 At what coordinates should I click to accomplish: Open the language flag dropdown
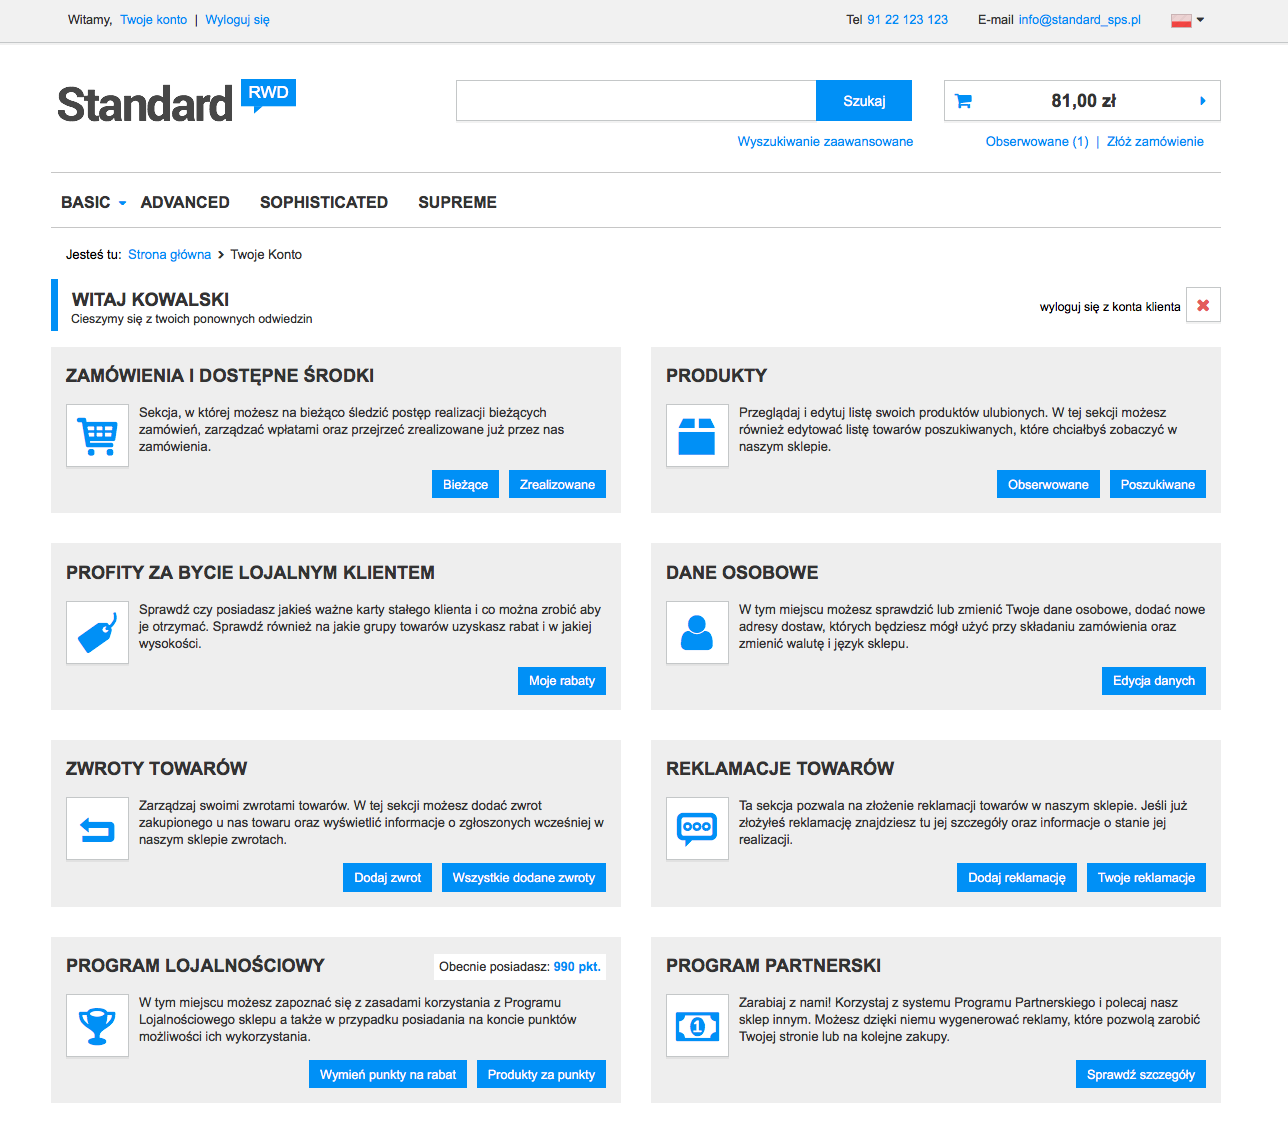pyautogui.click(x=1187, y=20)
